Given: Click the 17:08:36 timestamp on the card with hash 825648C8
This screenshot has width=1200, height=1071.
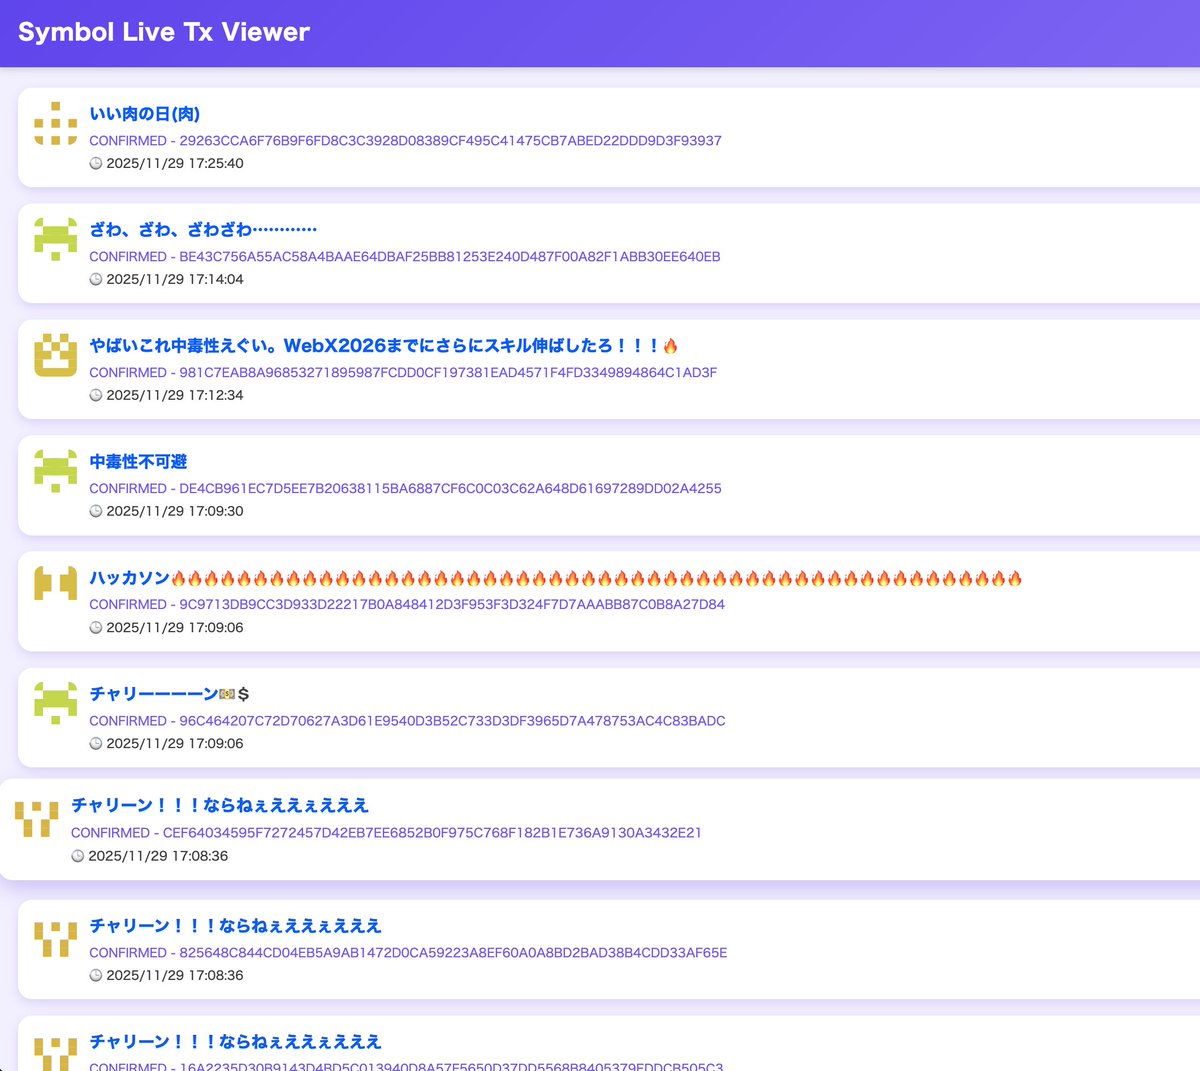Looking at the screenshot, I should [175, 975].
